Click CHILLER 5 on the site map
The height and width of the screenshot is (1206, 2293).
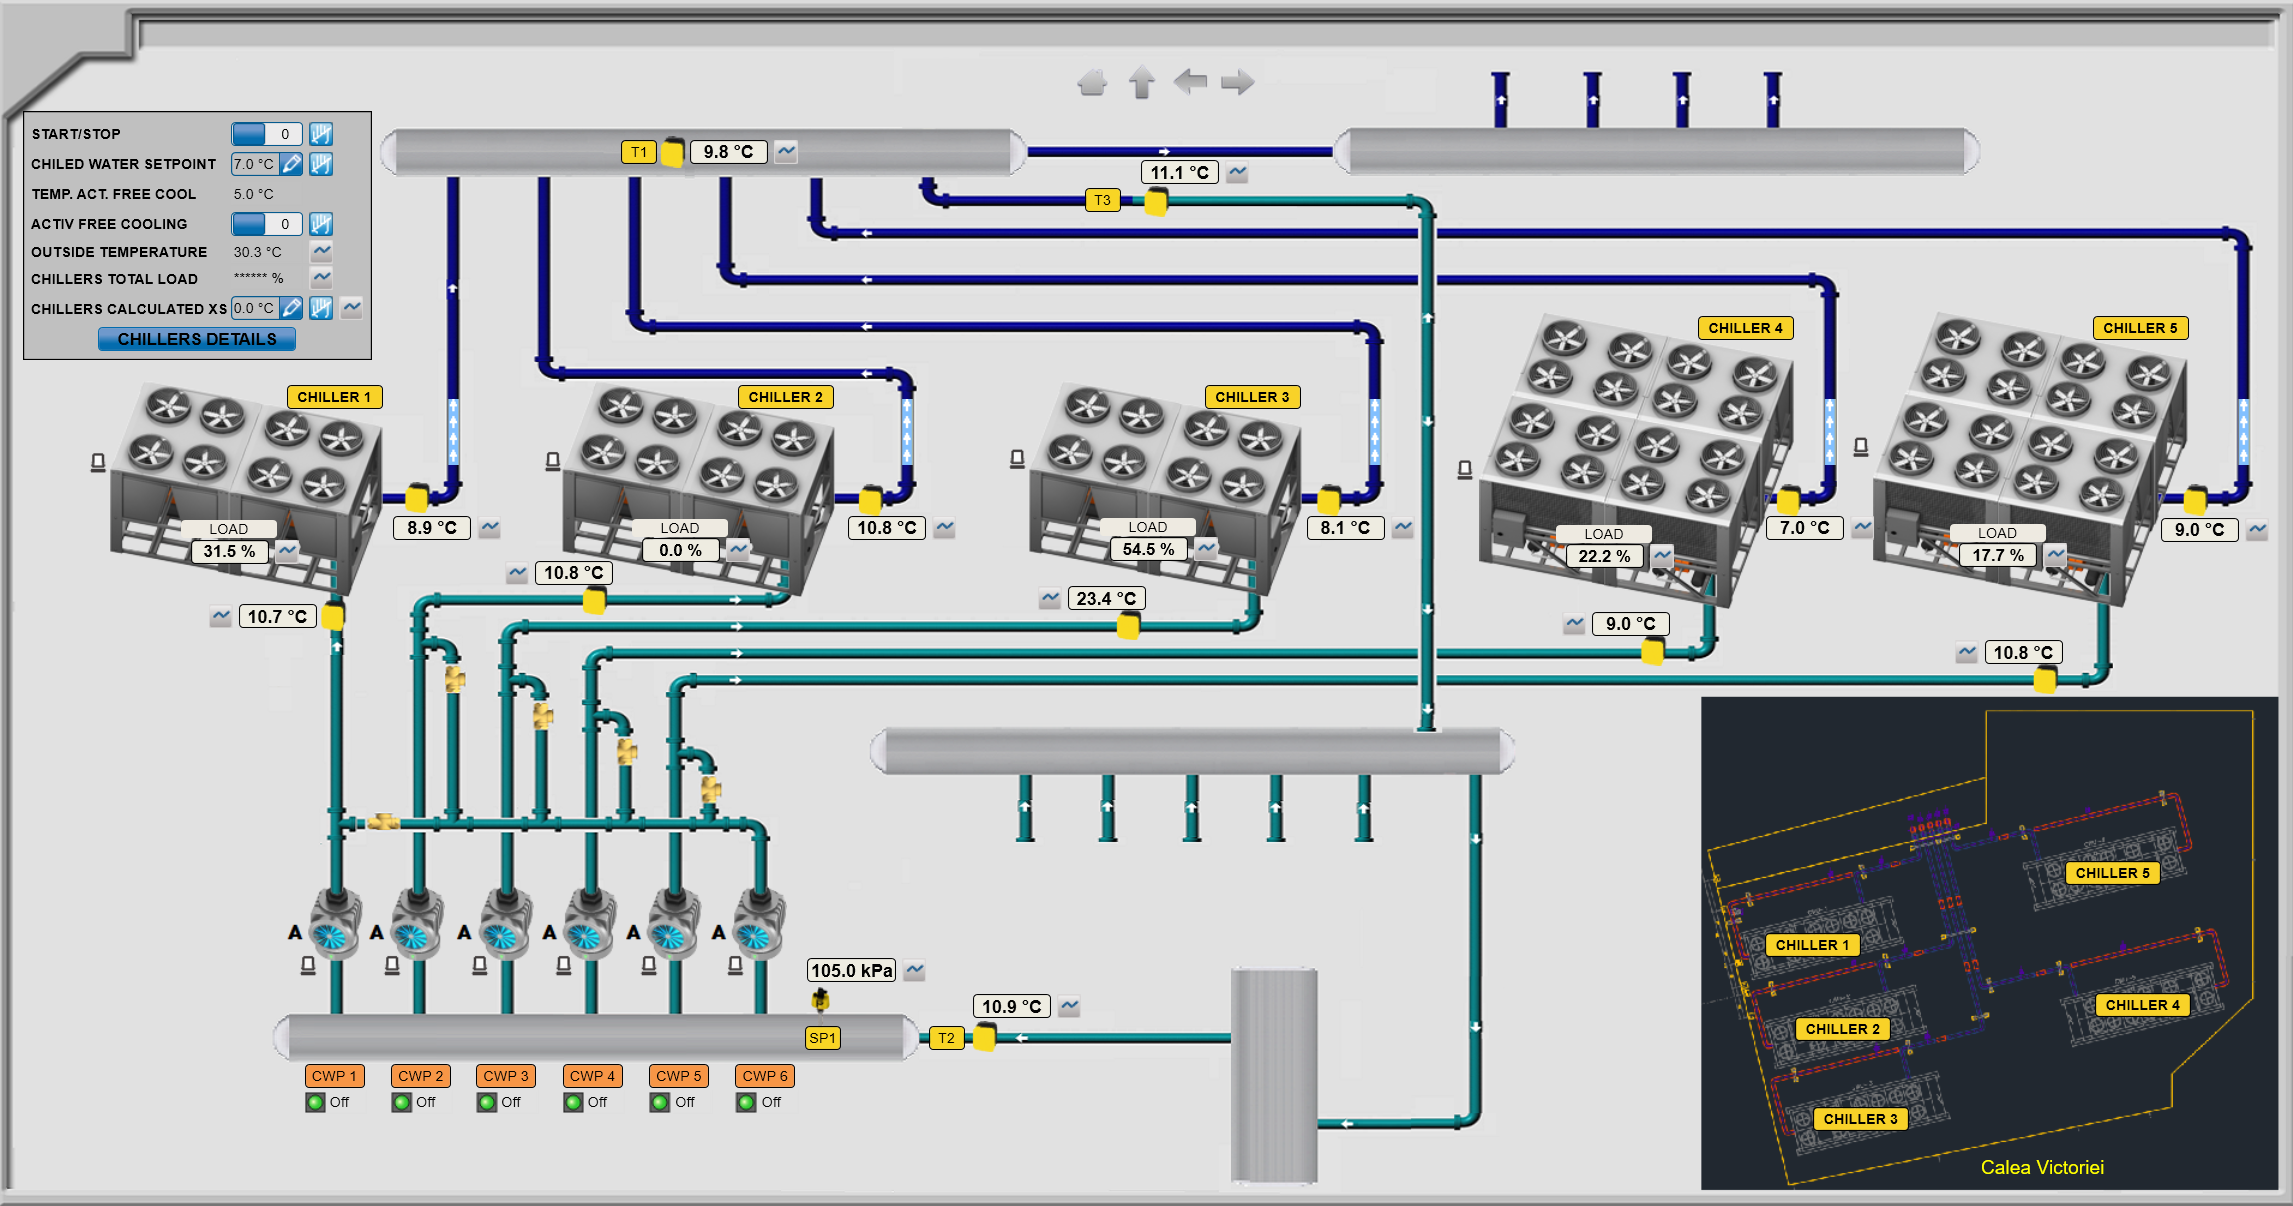tap(2112, 872)
